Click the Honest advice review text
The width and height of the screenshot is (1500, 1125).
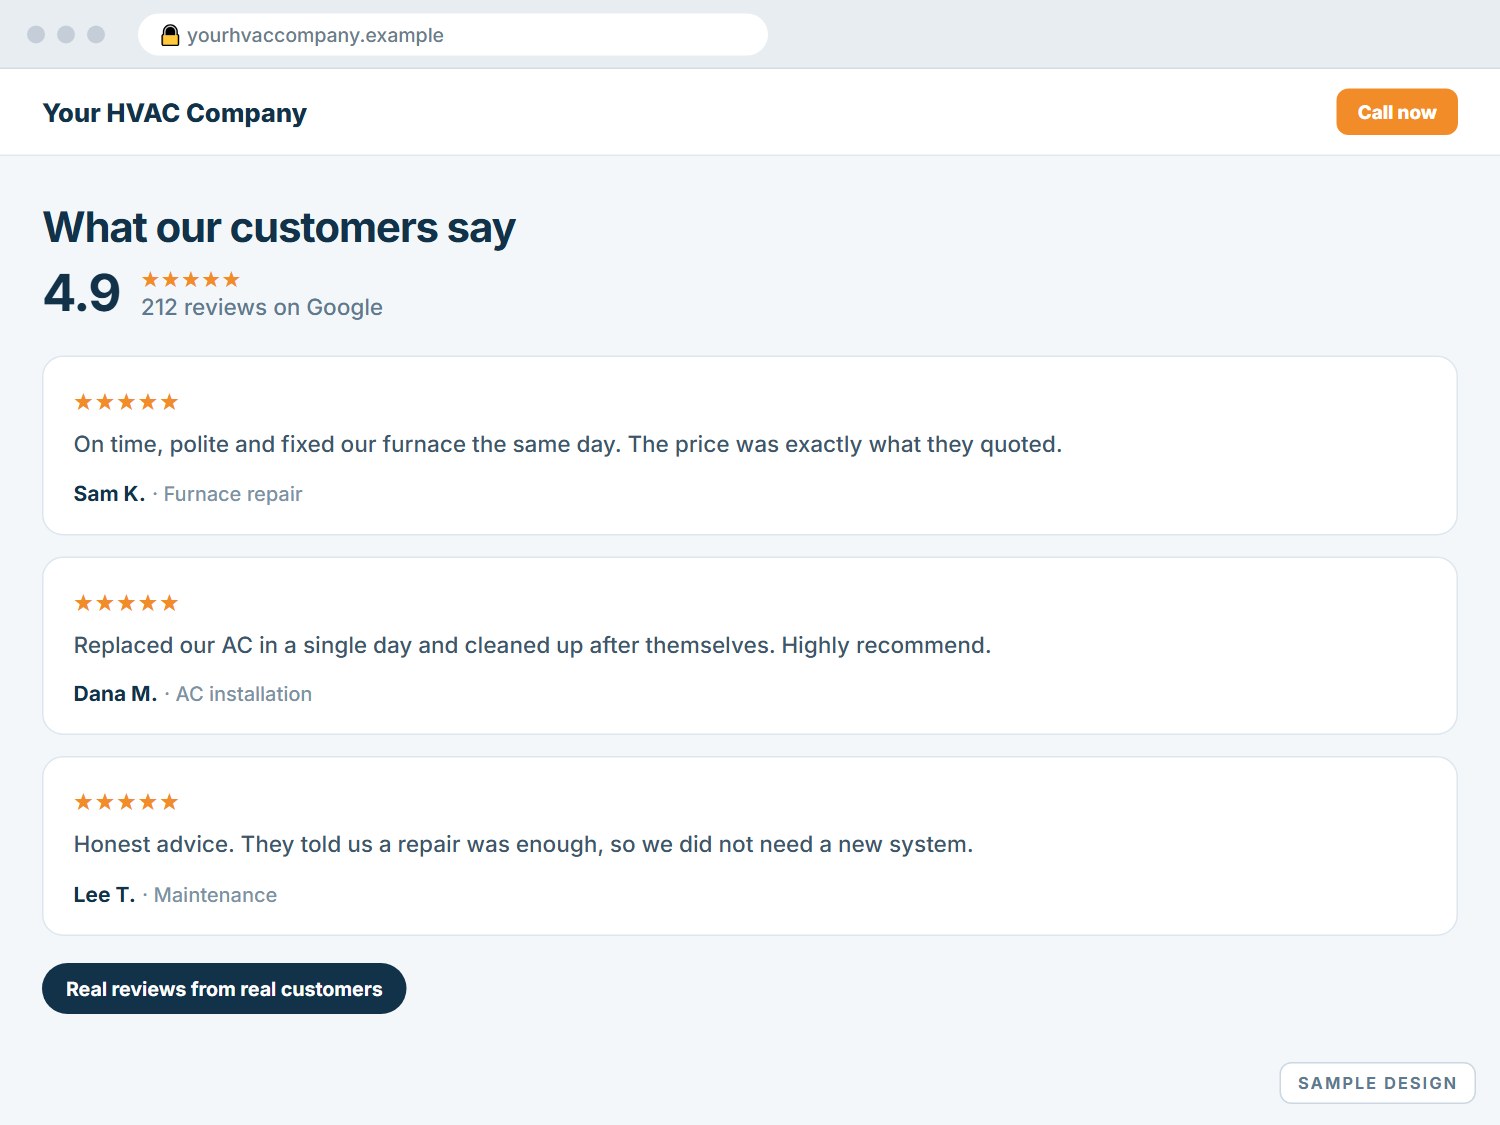pyautogui.click(x=524, y=844)
